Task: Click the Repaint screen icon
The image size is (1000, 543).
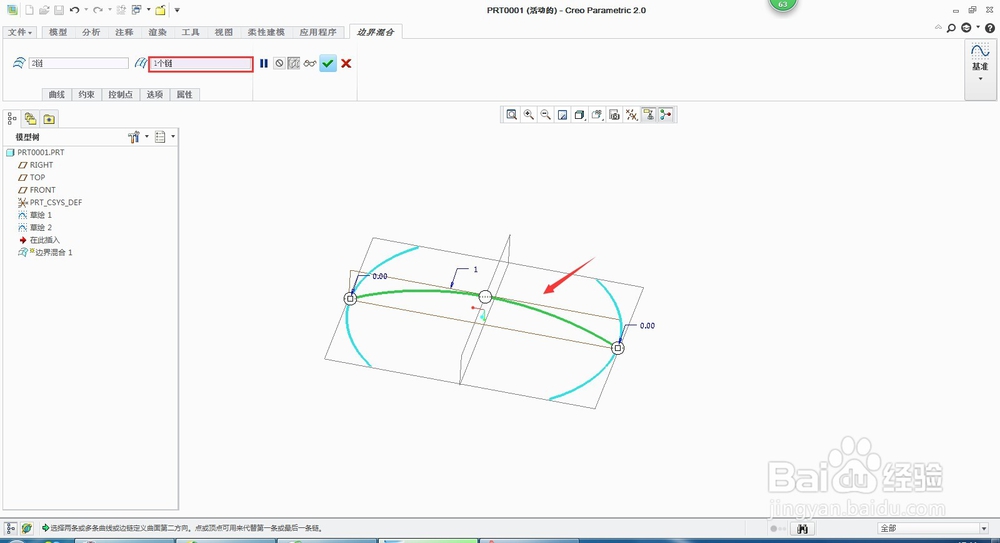Action: click(x=562, y=115)
